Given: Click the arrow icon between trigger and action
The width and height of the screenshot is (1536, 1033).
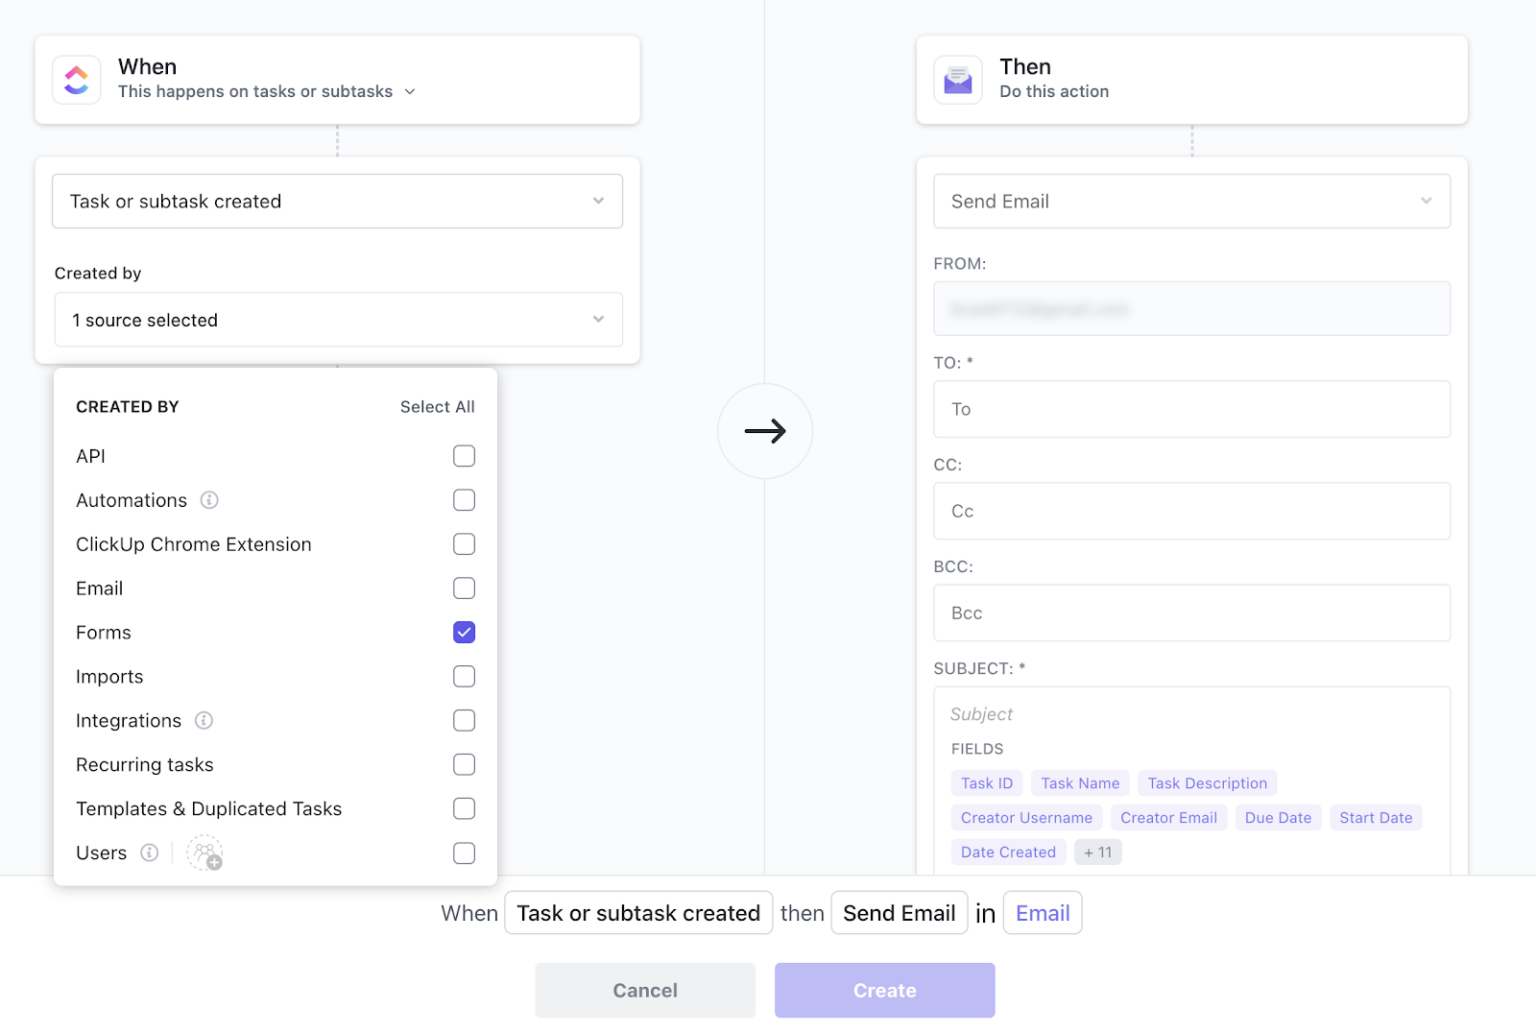Looking at the screenshot, I should coord(766,431).
